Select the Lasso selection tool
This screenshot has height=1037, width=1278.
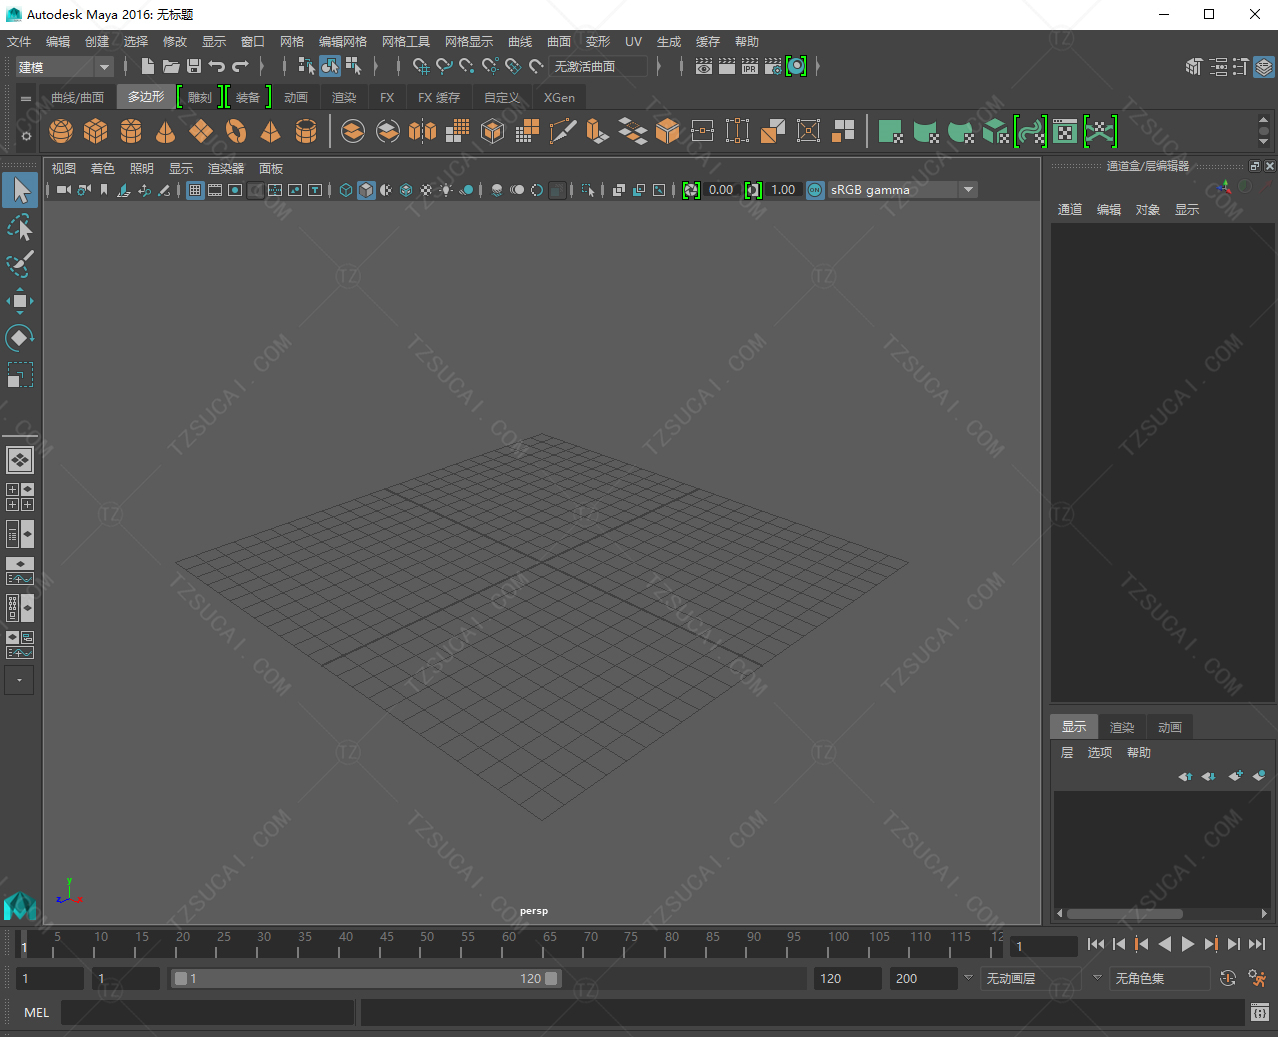click(19, 229)
